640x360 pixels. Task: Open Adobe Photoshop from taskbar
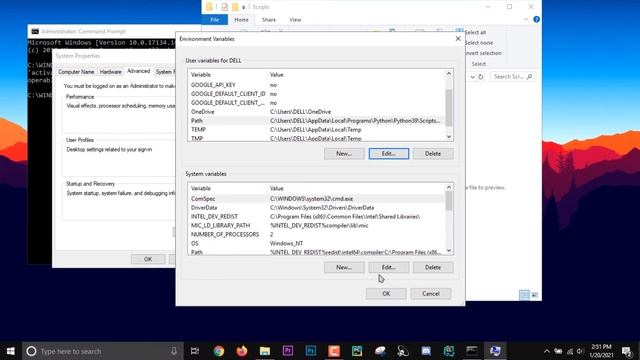tap(311, 351)
